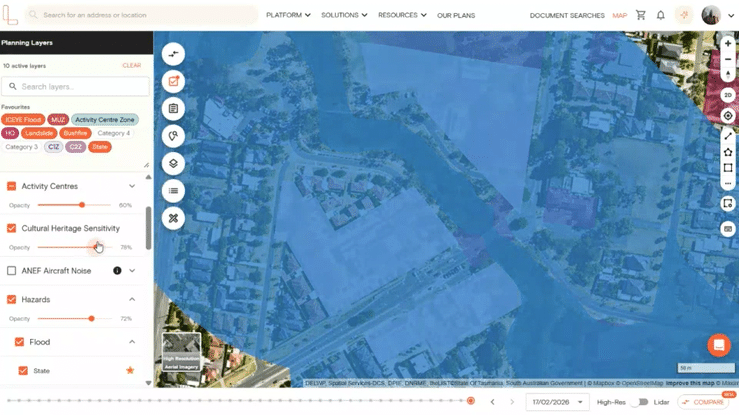Select the Landslide favourite chip
Screen dimensions: 739x415
click(x=39, y=133)
